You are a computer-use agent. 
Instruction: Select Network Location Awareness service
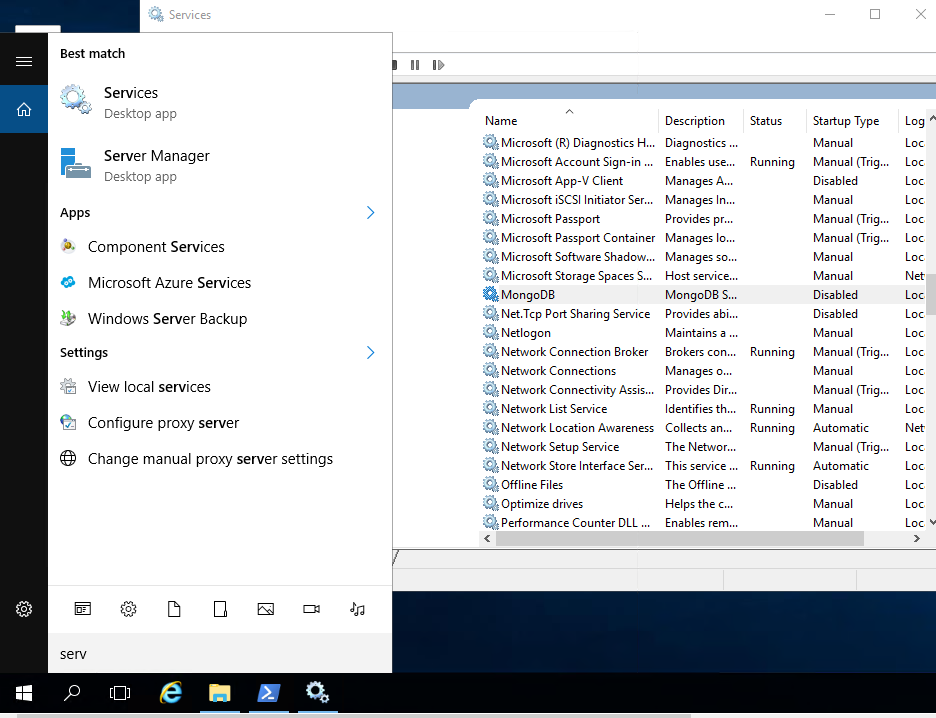click(703, 428)
